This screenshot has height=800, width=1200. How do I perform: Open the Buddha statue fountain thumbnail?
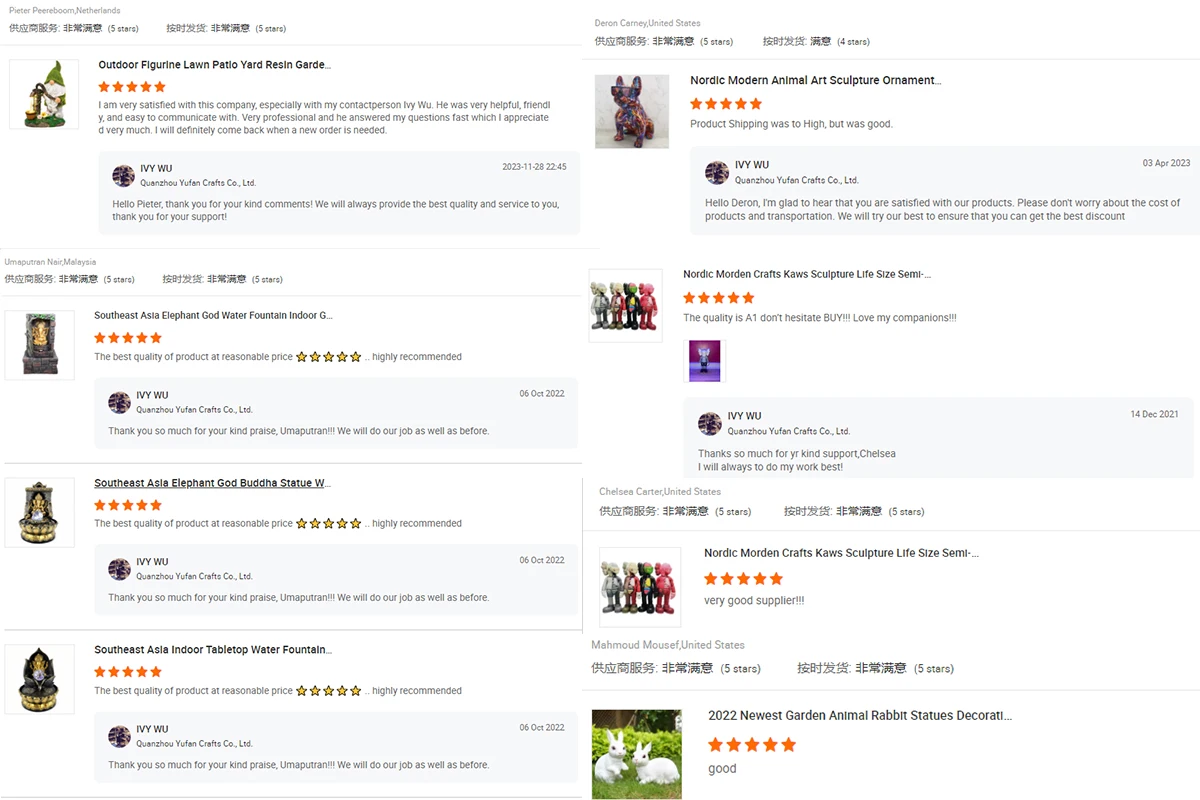click(40, 512)
